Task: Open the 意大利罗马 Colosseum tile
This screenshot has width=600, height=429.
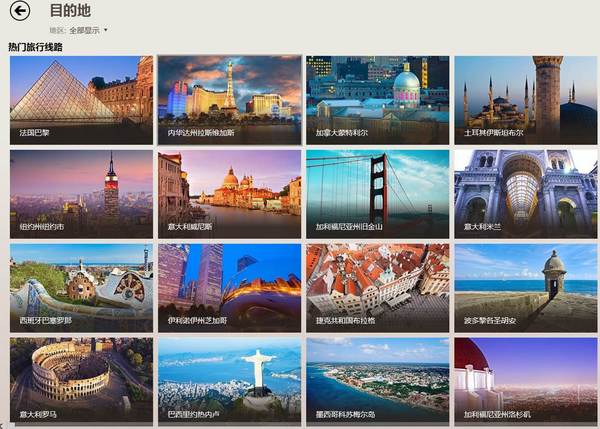Action: (x=81, y=381)
